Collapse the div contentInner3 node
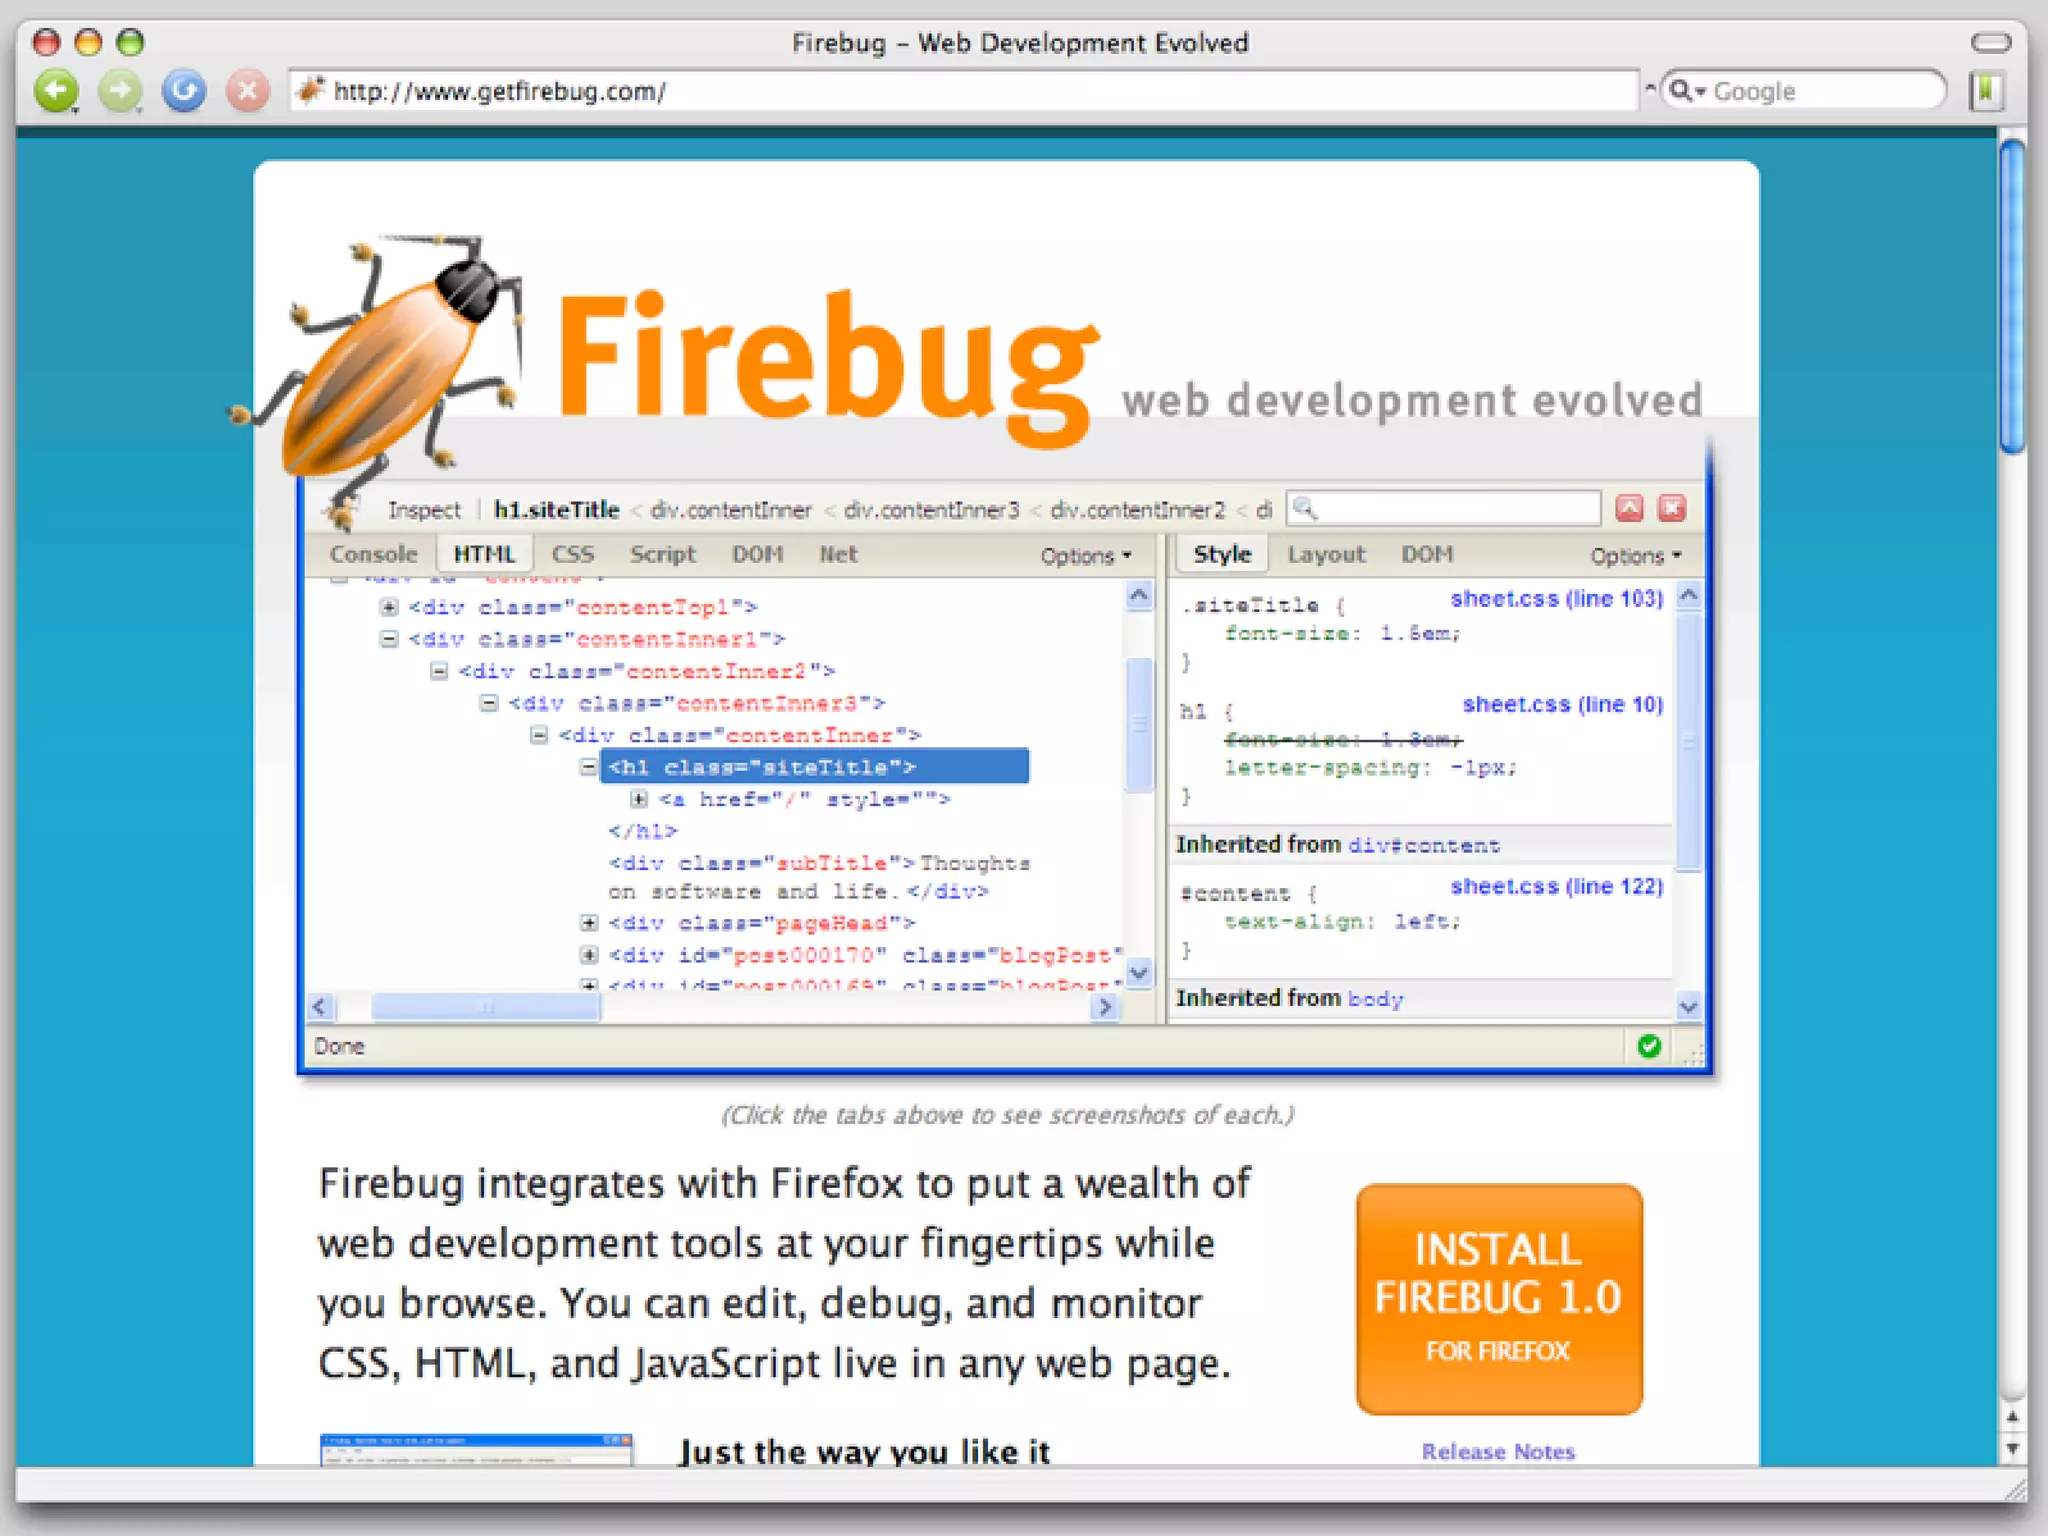This screenshot has height=1536, width=2048. (x=489, y=703)
